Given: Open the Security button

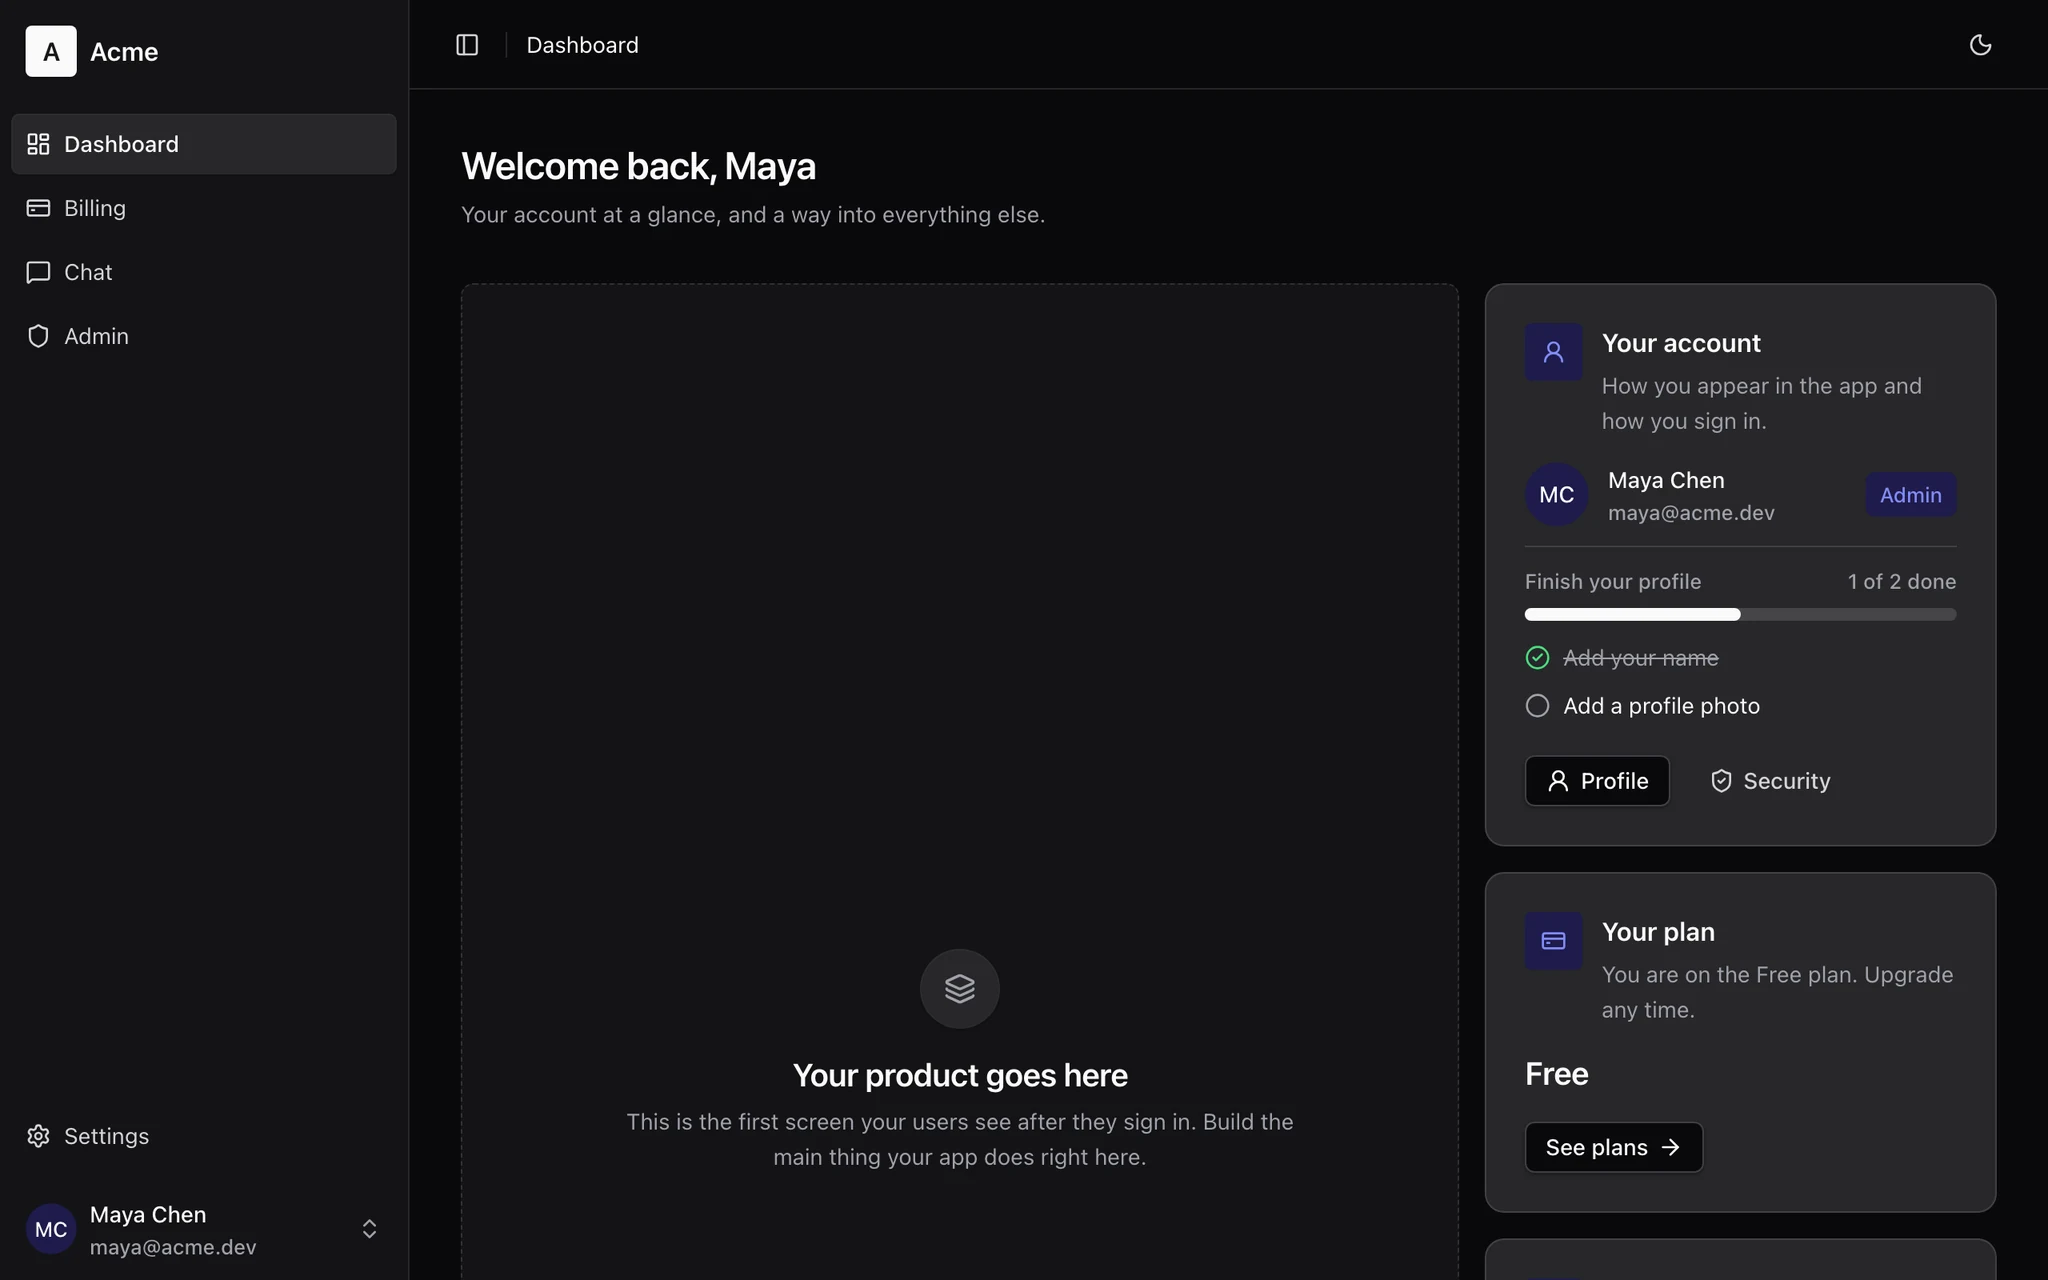Looking at the screenshot, I should click(x=1770, y=781).
